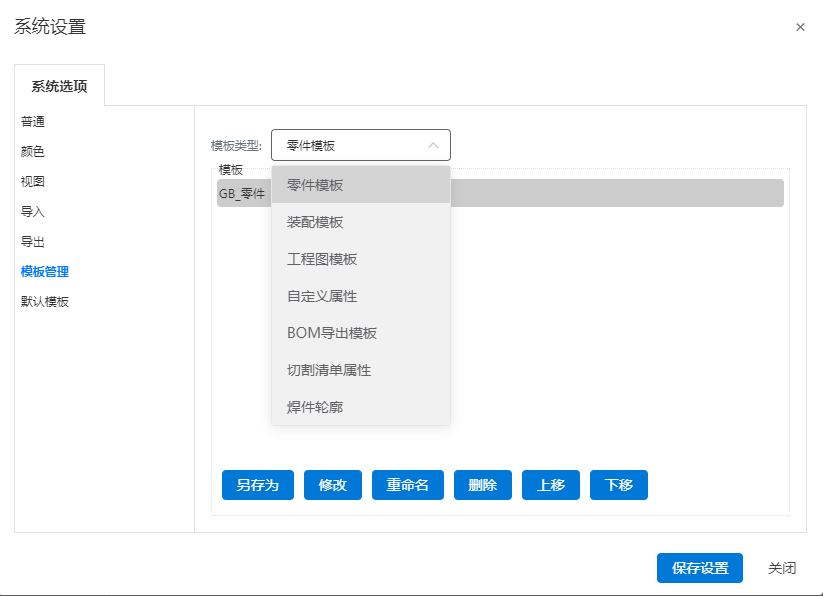Save the settings with 保存设置
This screenshot has height=596, width=823.
[x=700, y=568]
